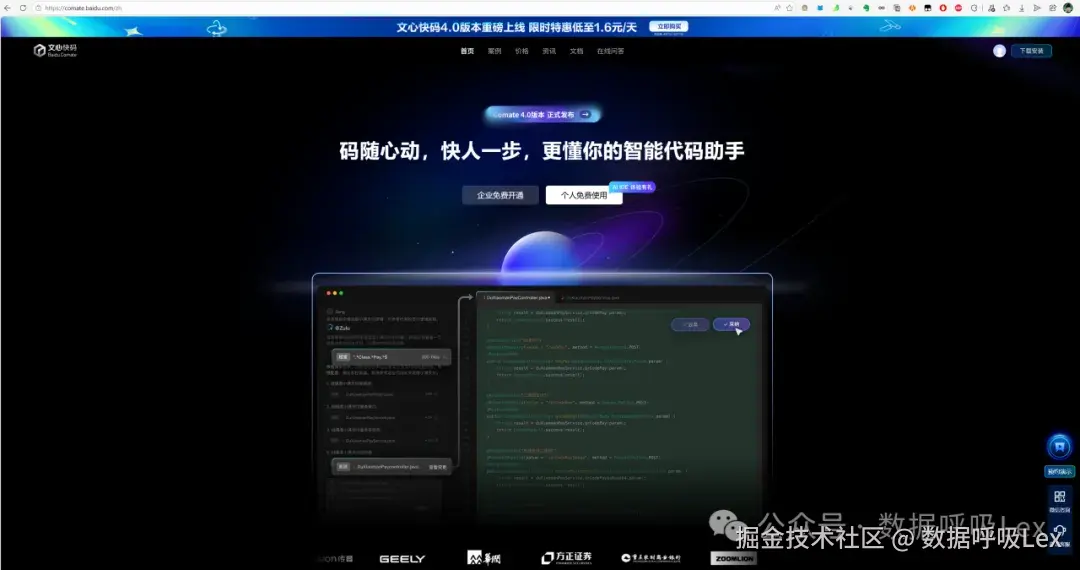Viewport: 1080px width, 570px height.
Task: Open the 在线问答 navigation item
Action: 610,51
